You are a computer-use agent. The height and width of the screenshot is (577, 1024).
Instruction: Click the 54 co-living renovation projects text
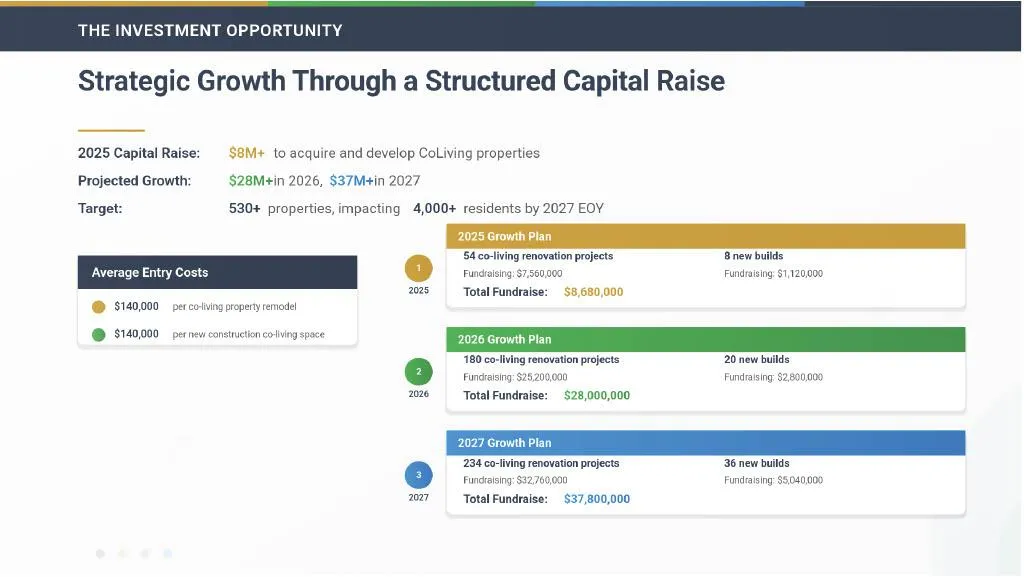(x=538, y=256)
